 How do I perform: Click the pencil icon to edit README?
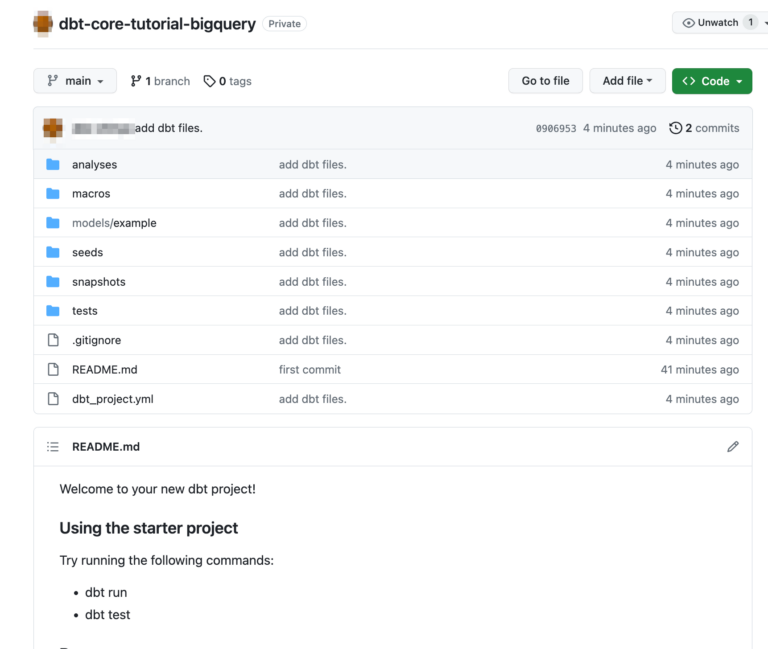click(733, 447)
